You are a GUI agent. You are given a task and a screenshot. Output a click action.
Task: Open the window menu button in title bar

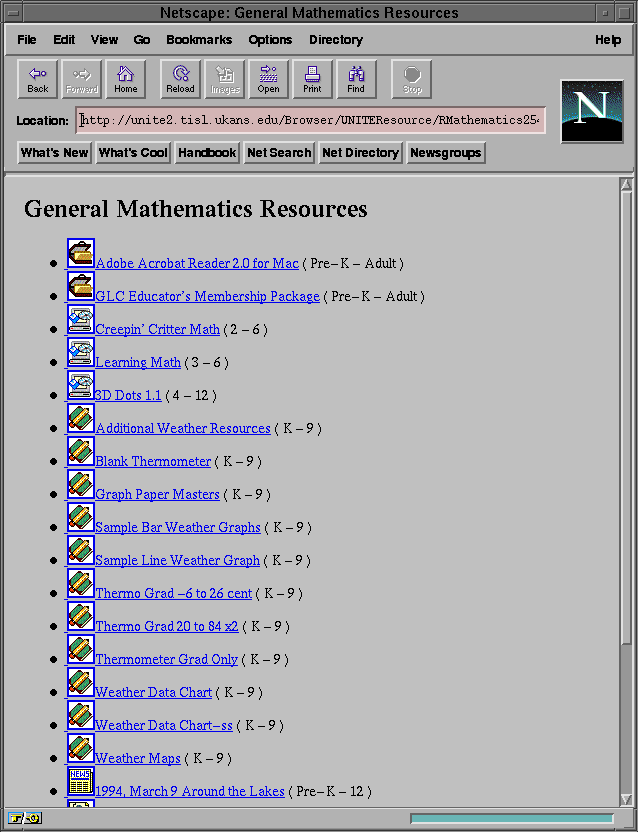pos(13,13)
